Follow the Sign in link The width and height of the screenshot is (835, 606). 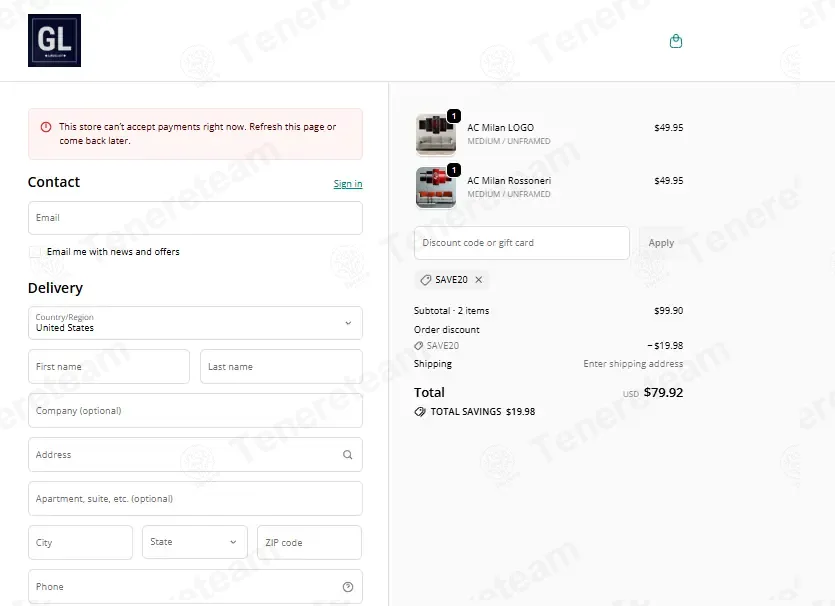(x=348, y=184)
